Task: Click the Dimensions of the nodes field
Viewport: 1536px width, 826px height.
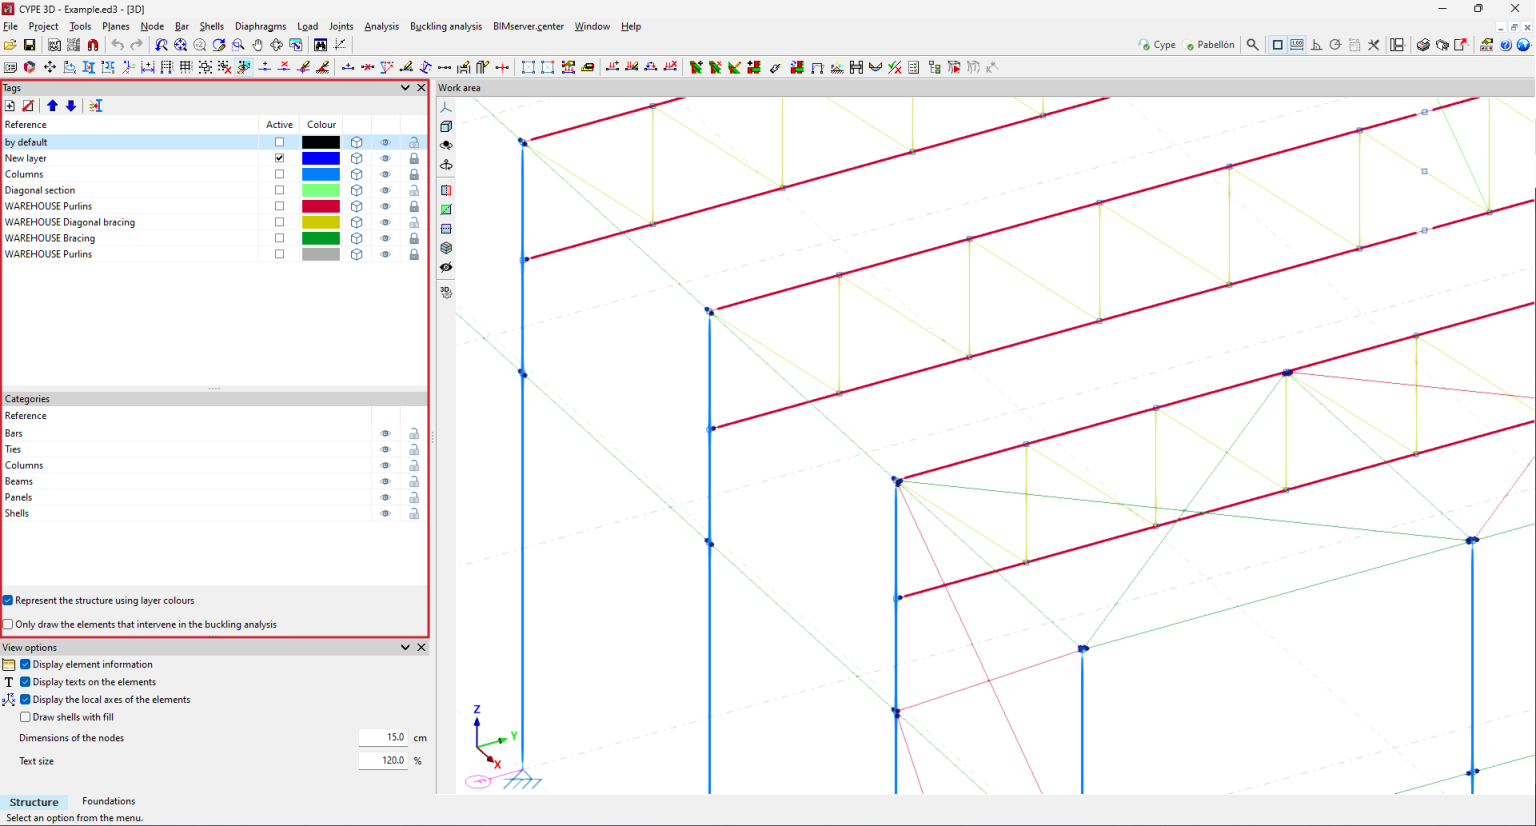Action: click(x=383, y=738)
